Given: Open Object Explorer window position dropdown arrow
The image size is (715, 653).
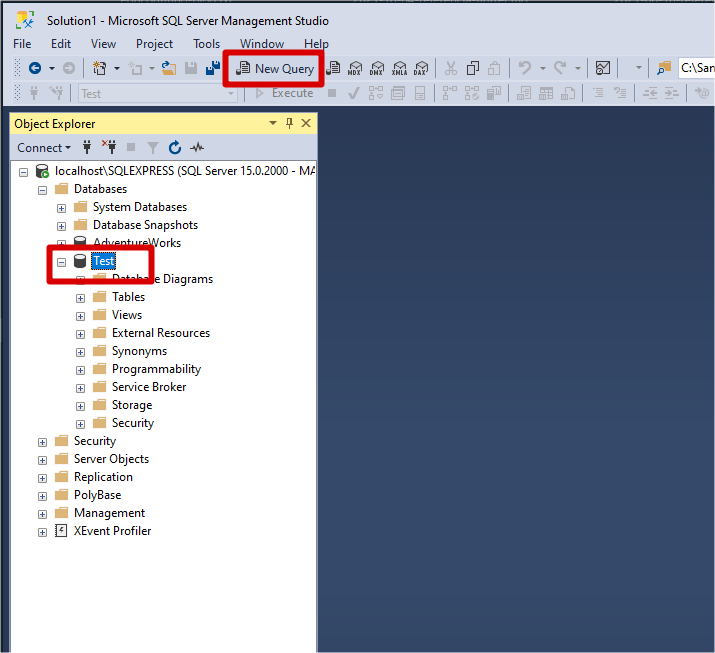Looking at the screenshot, I should click(273, 123).
